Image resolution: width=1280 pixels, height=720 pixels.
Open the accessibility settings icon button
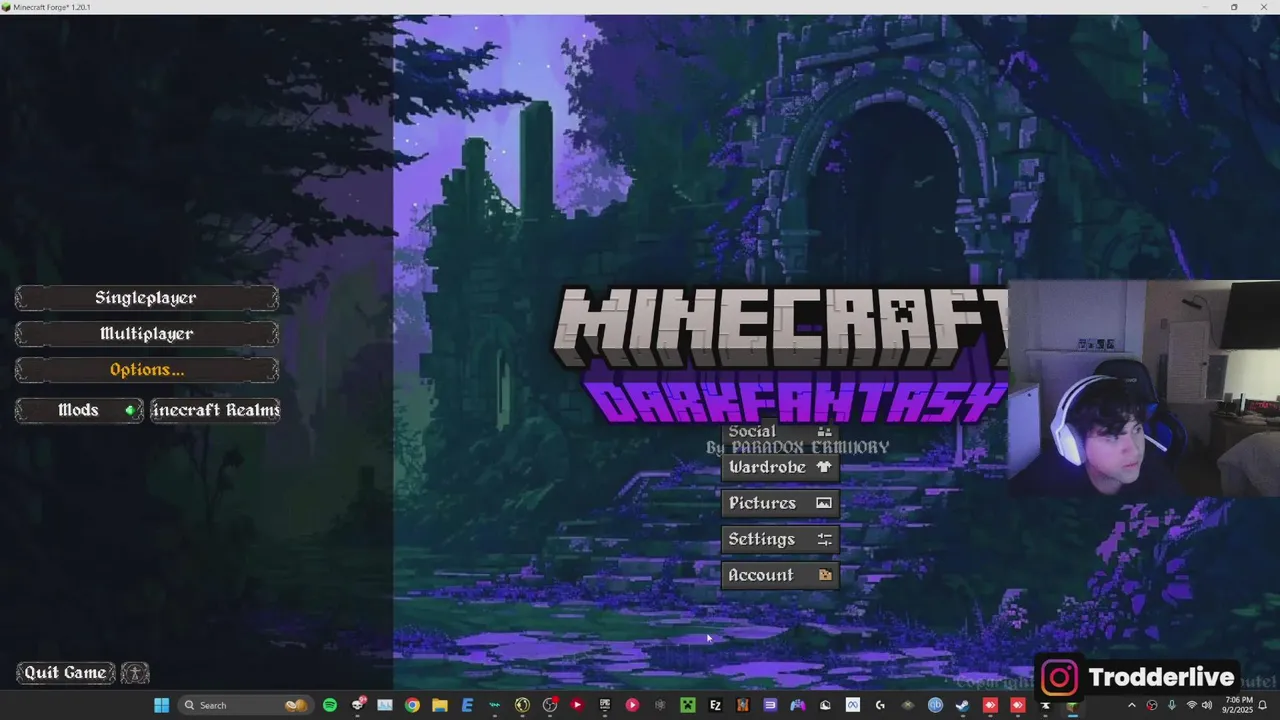pos(135,673)
